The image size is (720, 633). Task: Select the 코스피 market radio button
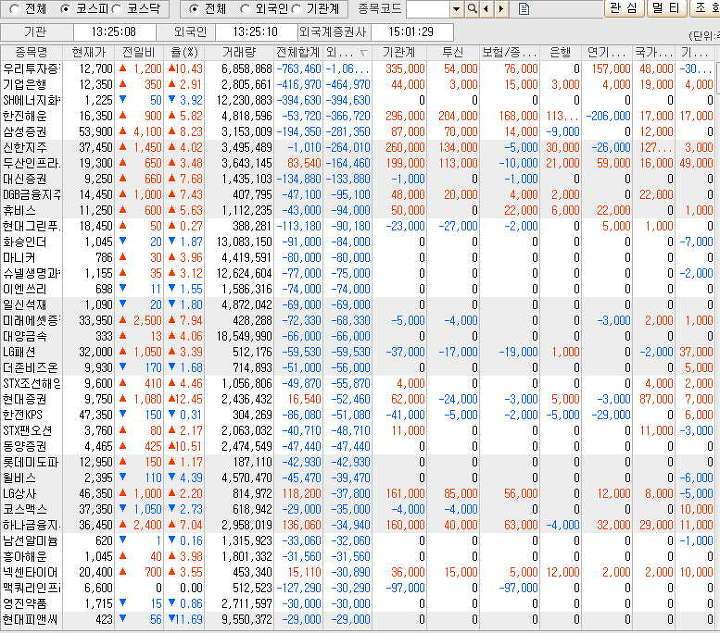pyautogui.click(x=65, y=9)
